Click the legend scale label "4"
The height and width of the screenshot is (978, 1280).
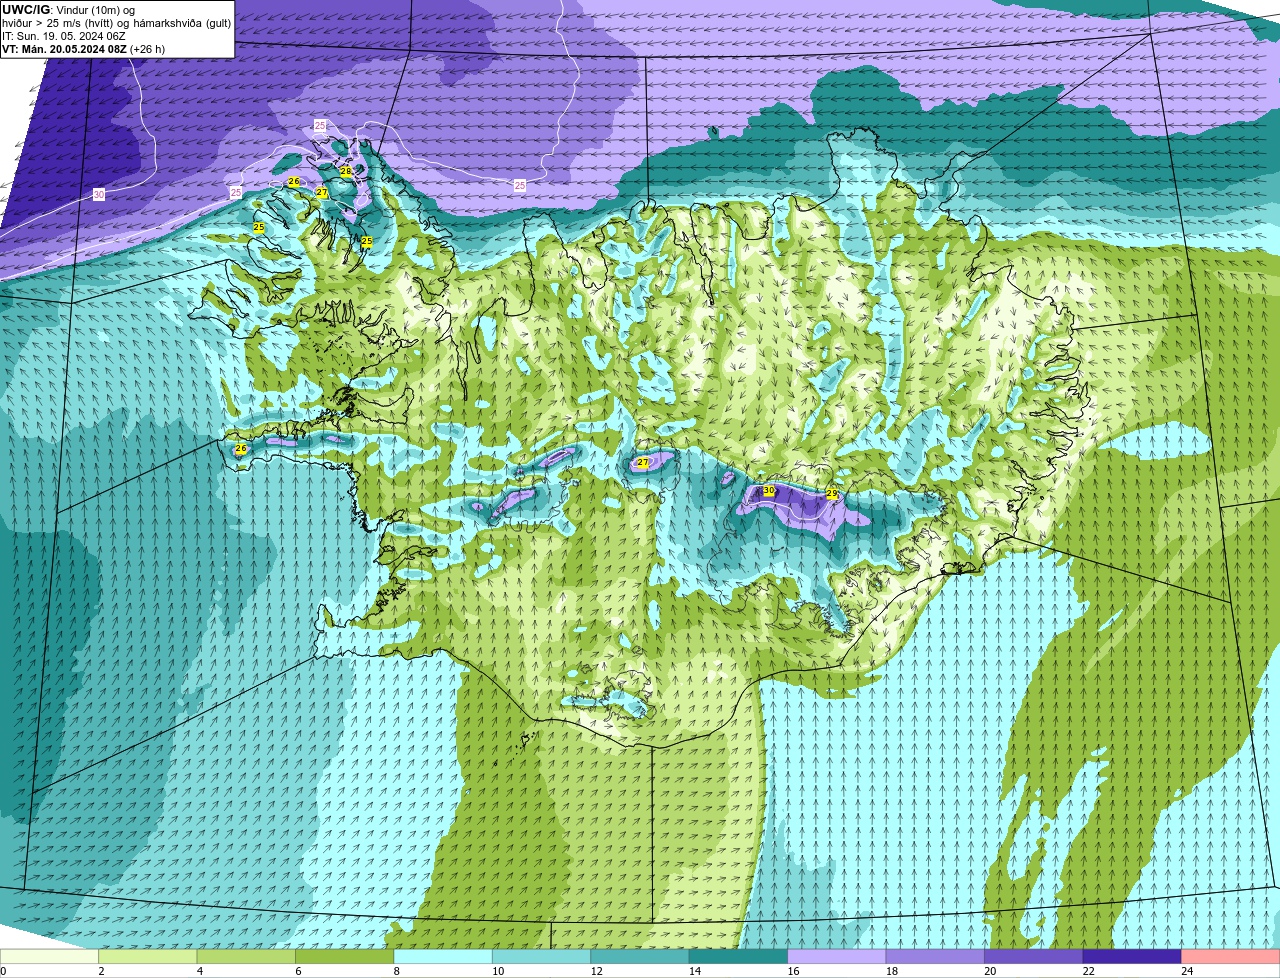coord(199,971)
